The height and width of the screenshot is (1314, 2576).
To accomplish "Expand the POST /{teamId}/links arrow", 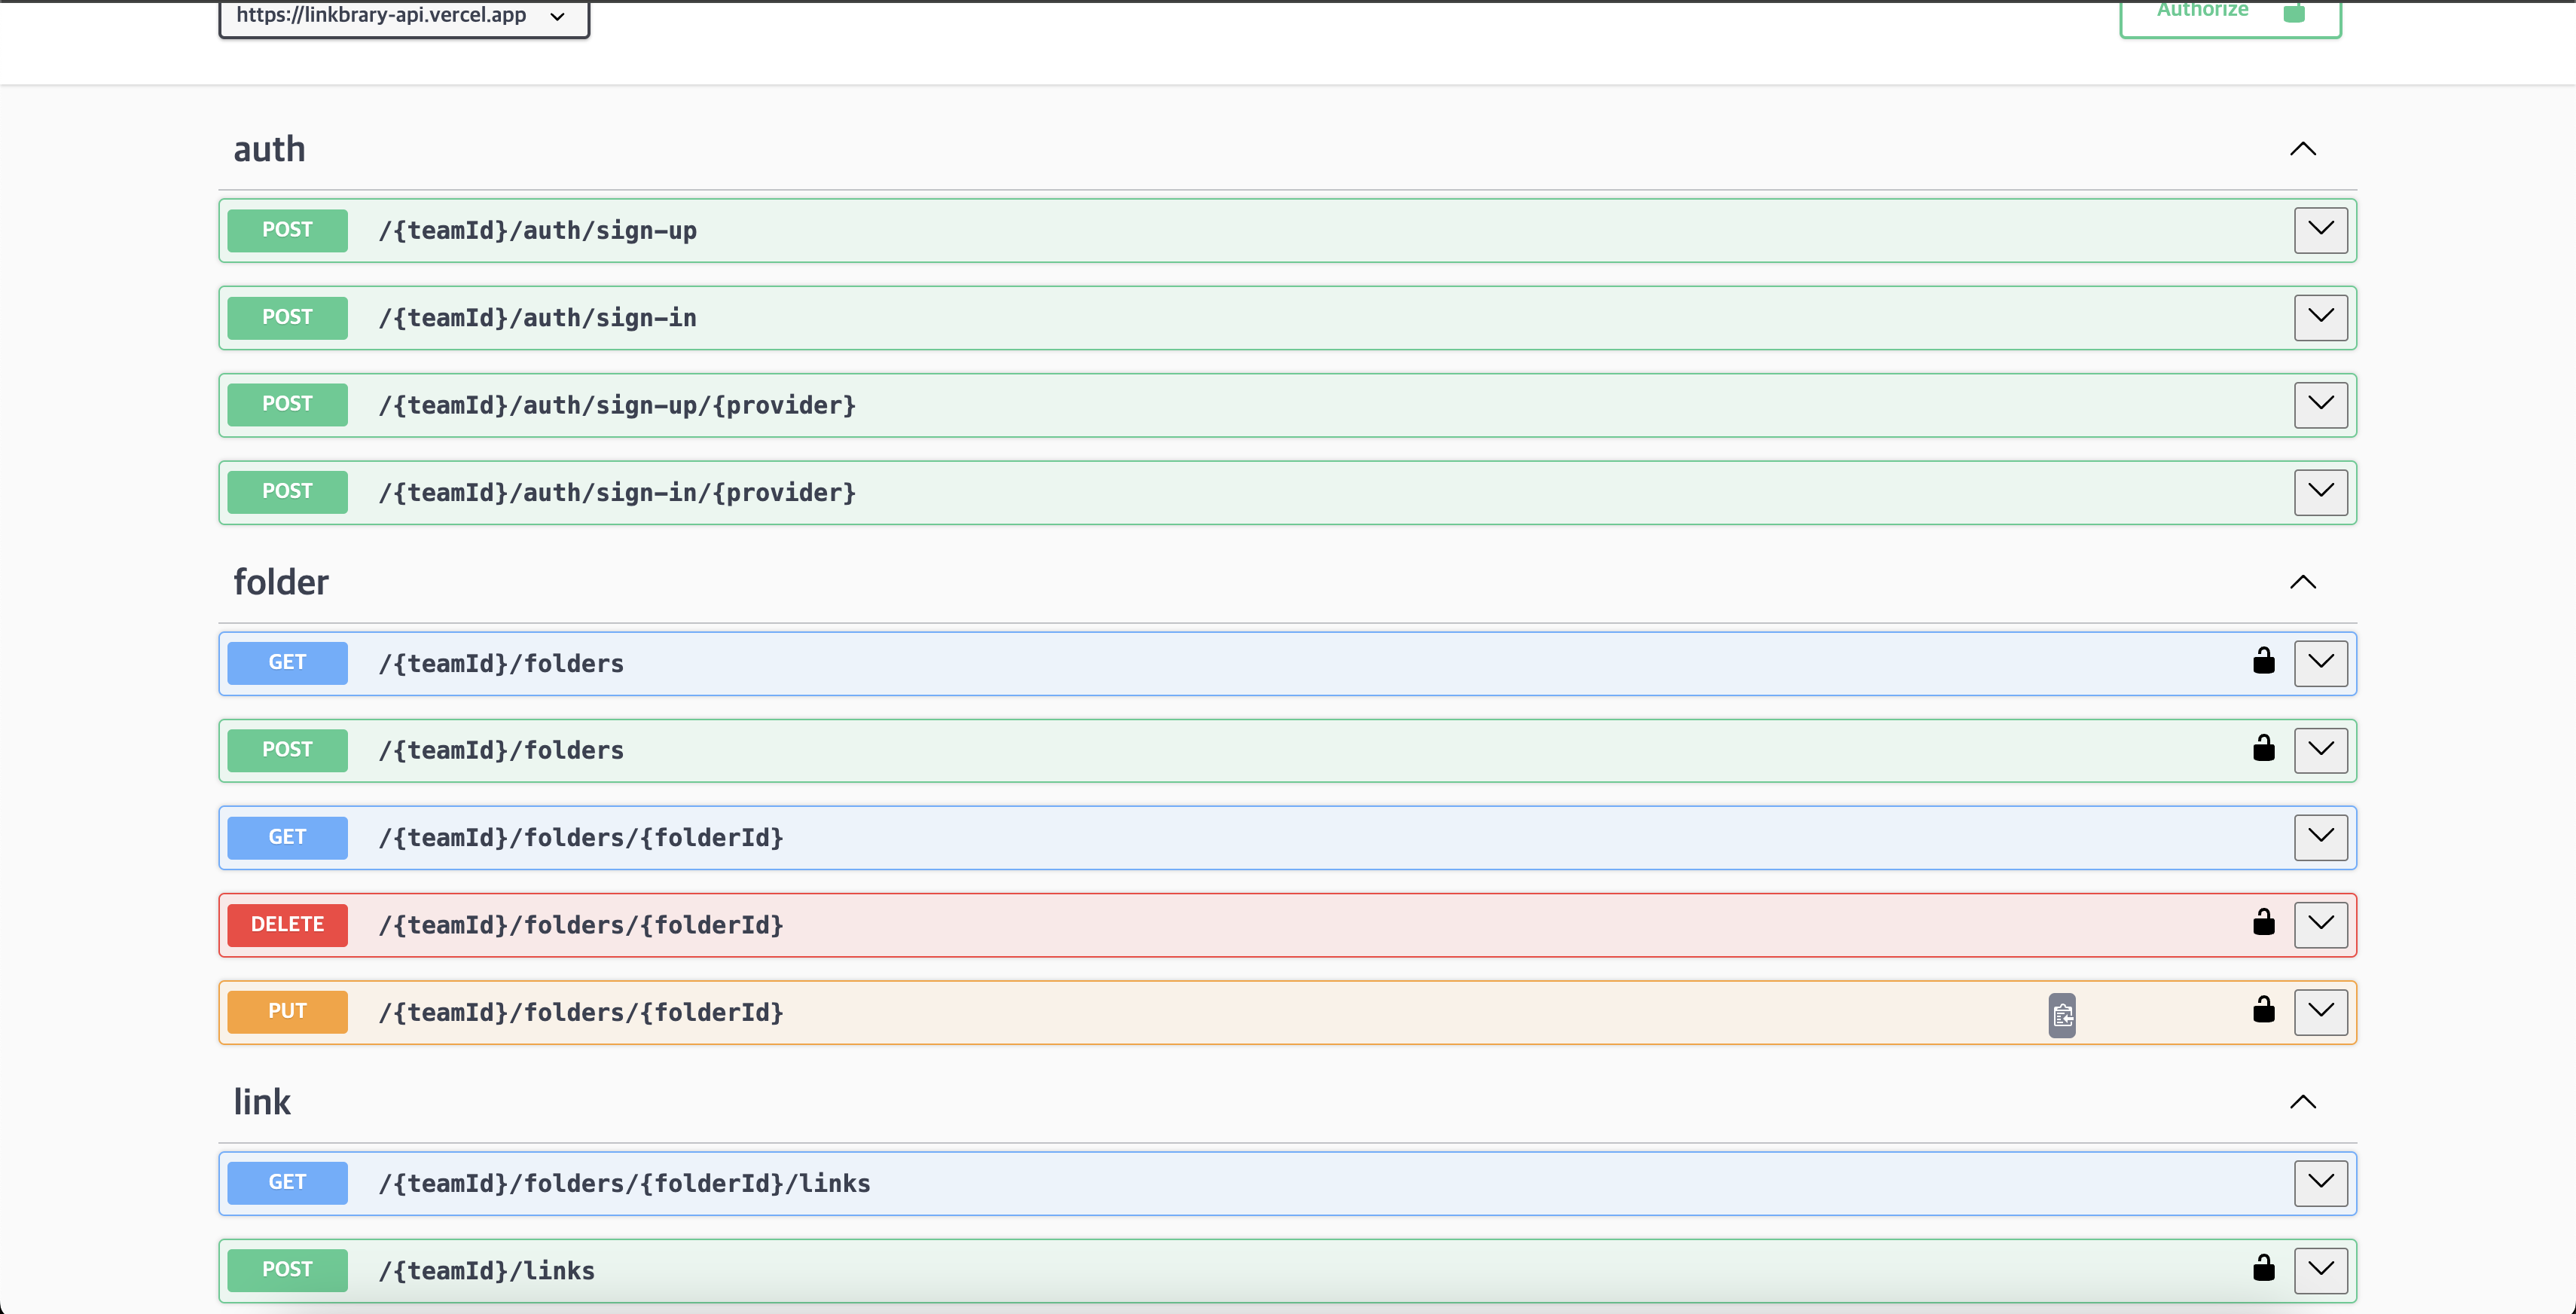I will [x=2321, y=1270].
